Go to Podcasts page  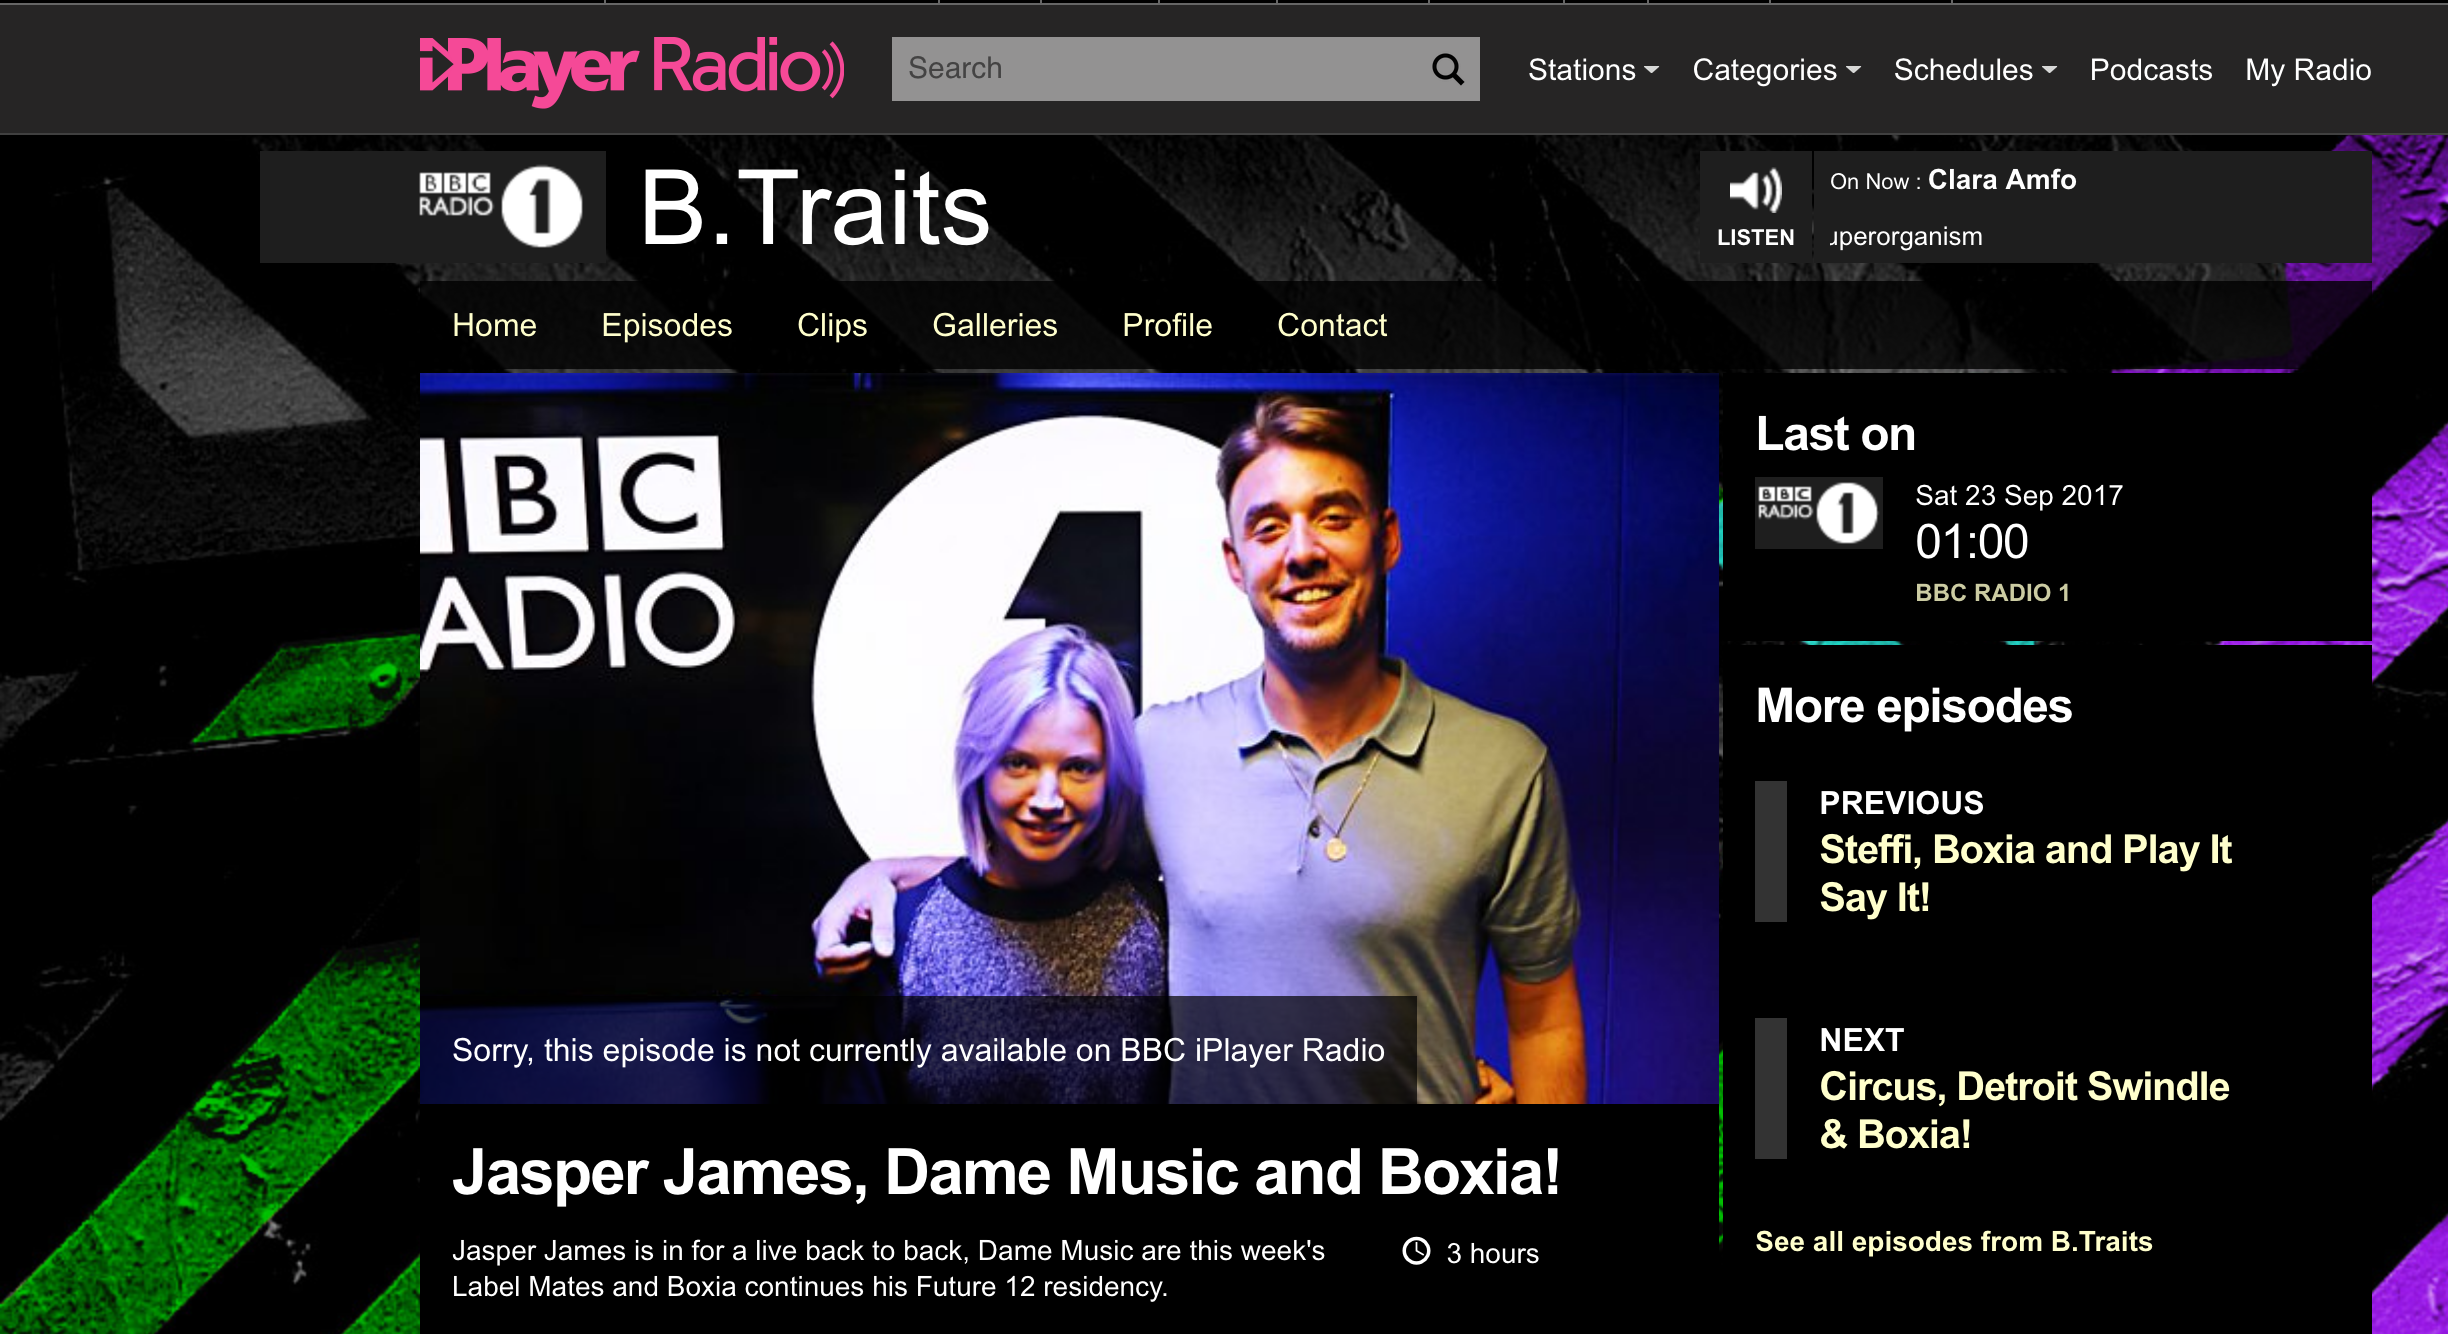[x=2150, y=70]
